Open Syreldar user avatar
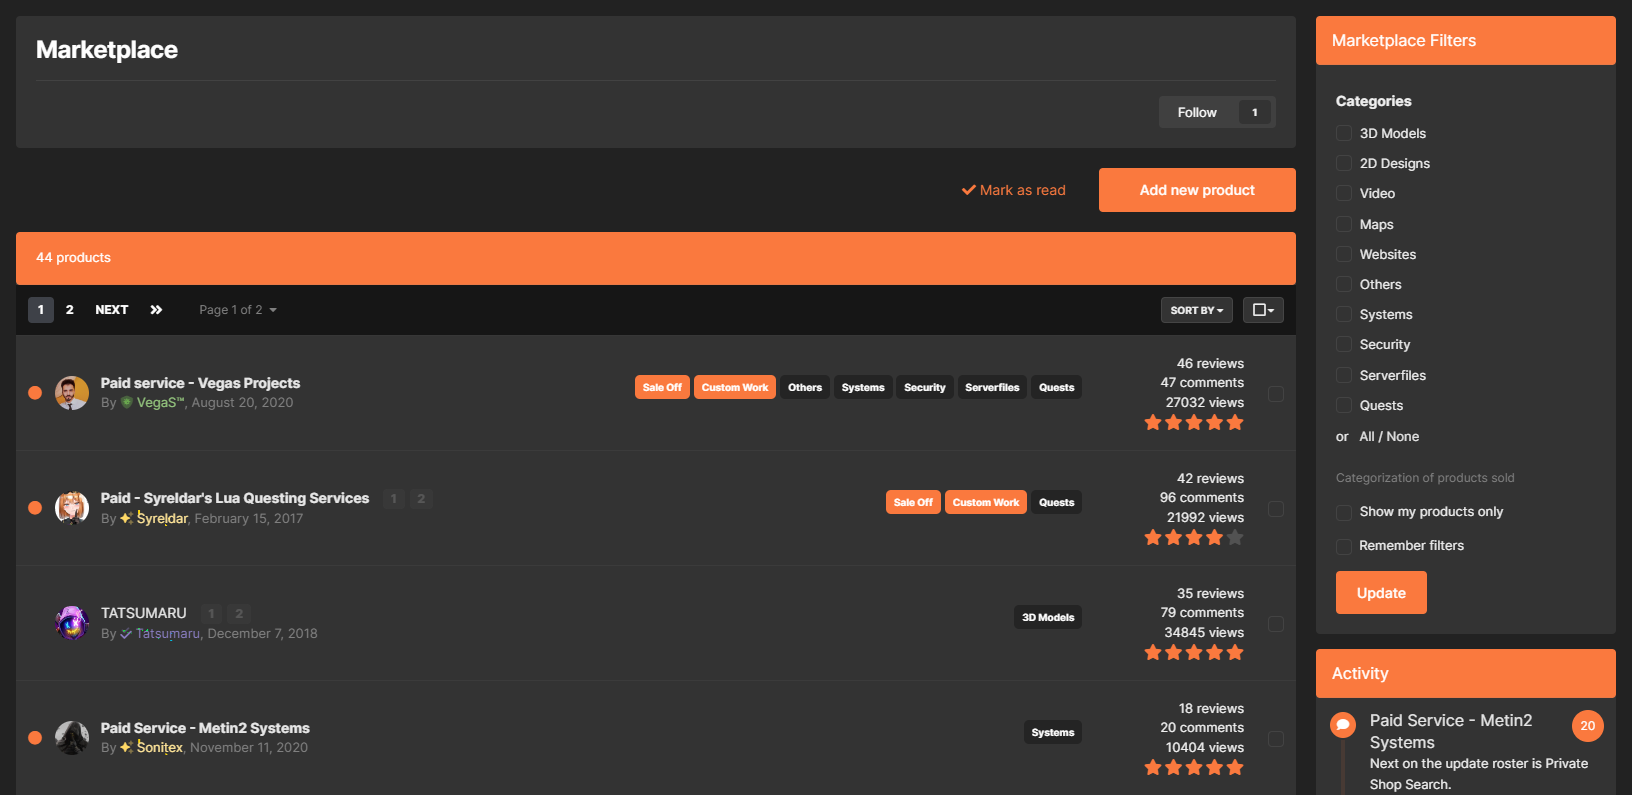 pos(72,508)
